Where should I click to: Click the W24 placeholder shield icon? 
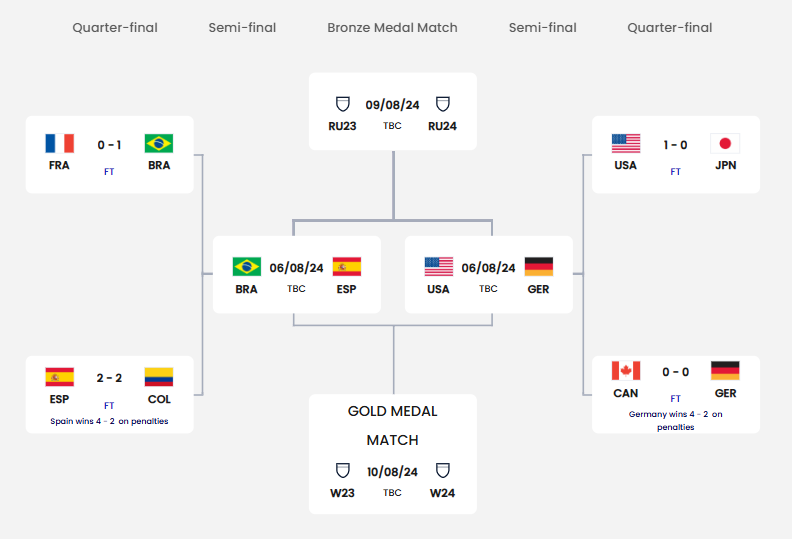tap(442, 470)
